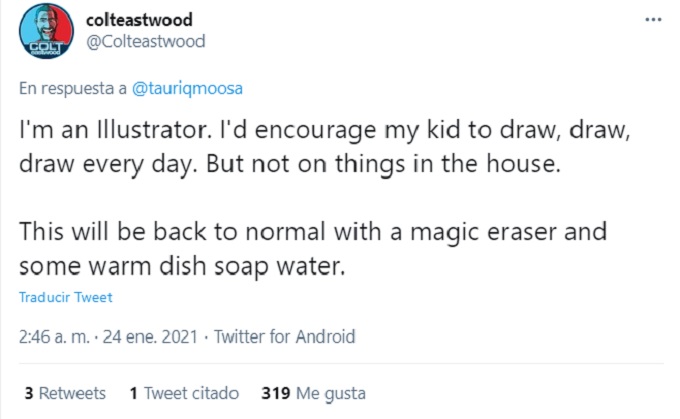Click the Traducir Tweet link
The height and width of the screenshot is (419, 680).
tap(66, 298)
